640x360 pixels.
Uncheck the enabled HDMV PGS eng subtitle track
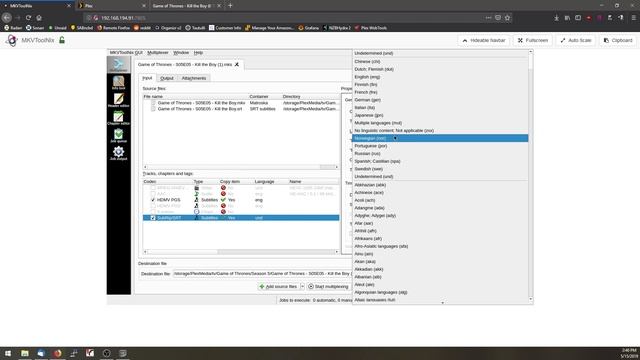tap(153, 200)
